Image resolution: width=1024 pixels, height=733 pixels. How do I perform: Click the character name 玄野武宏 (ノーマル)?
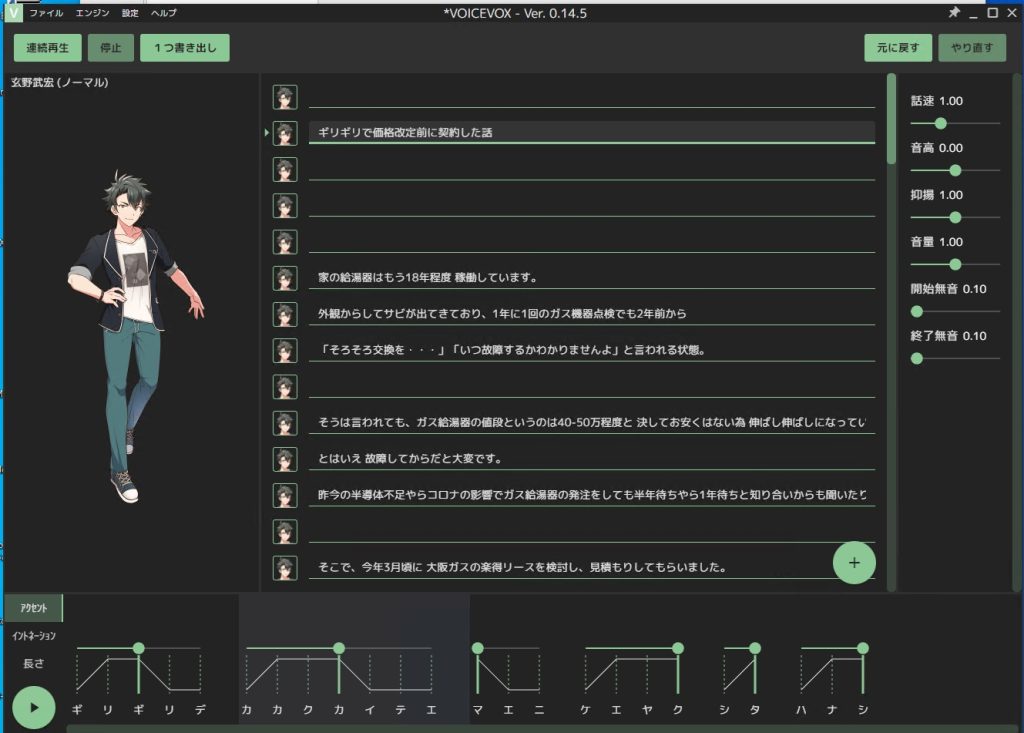pyautogui.click(x=59, y=83)
